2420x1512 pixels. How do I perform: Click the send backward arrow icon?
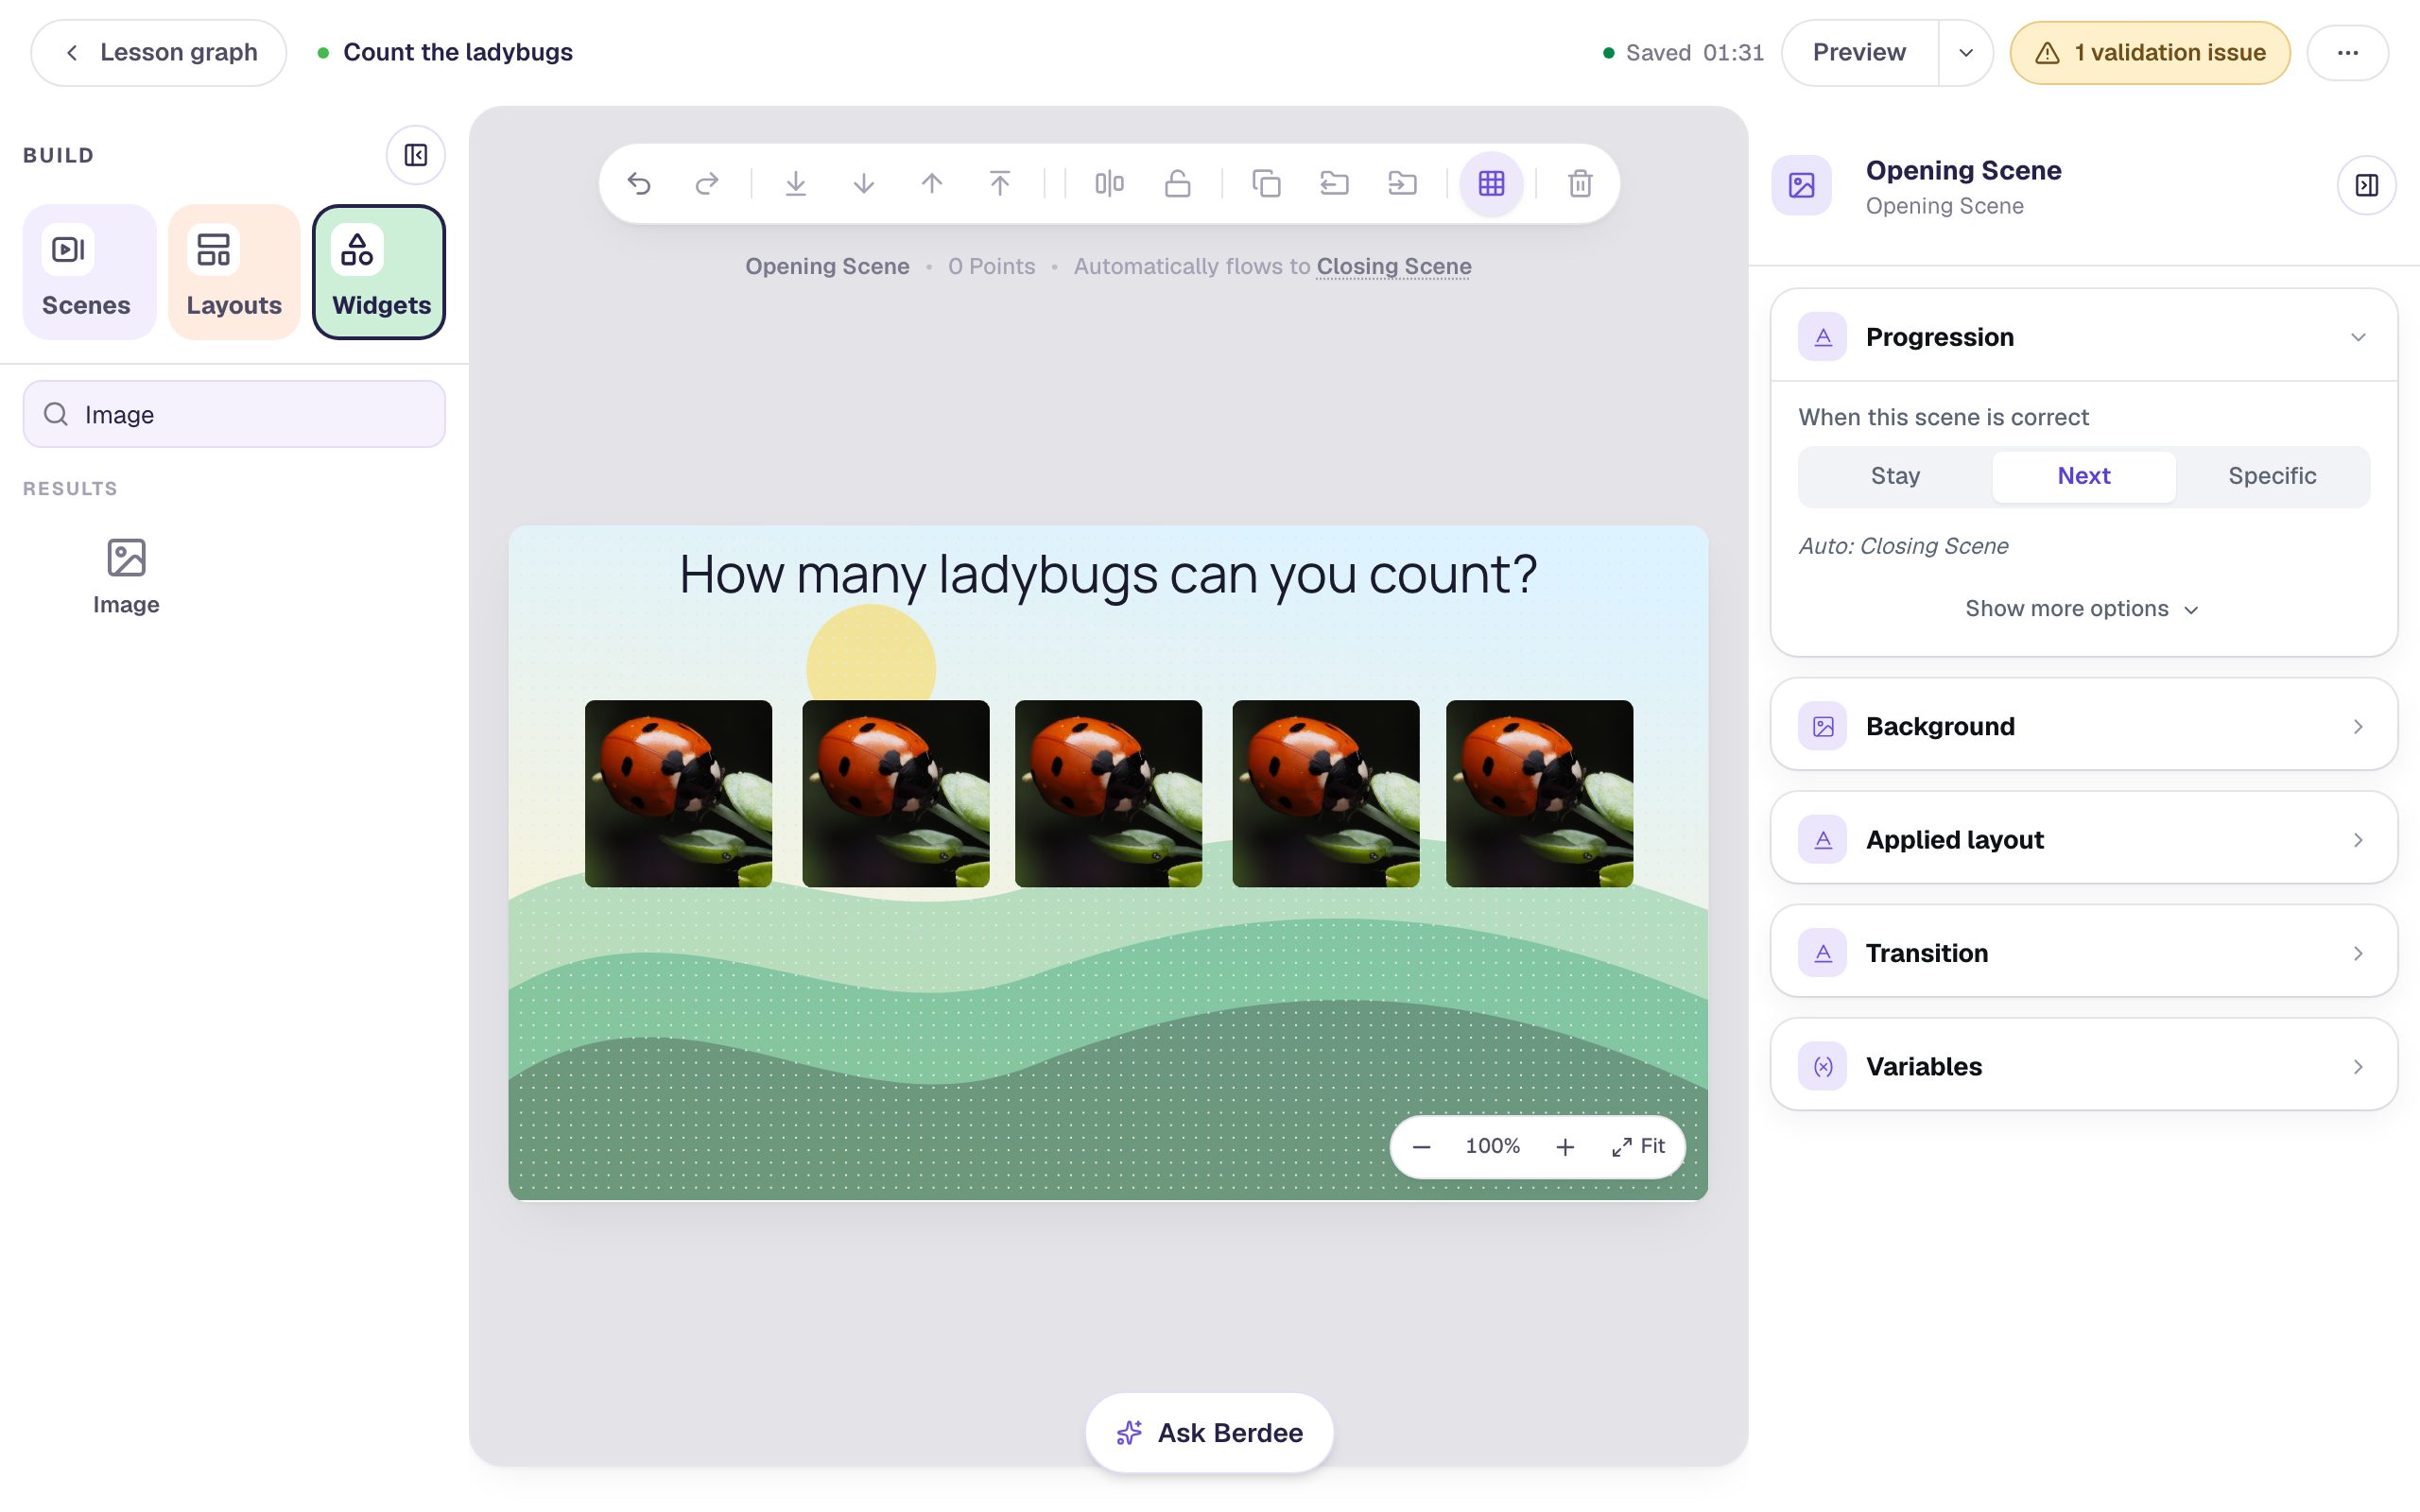click(864, 184)
